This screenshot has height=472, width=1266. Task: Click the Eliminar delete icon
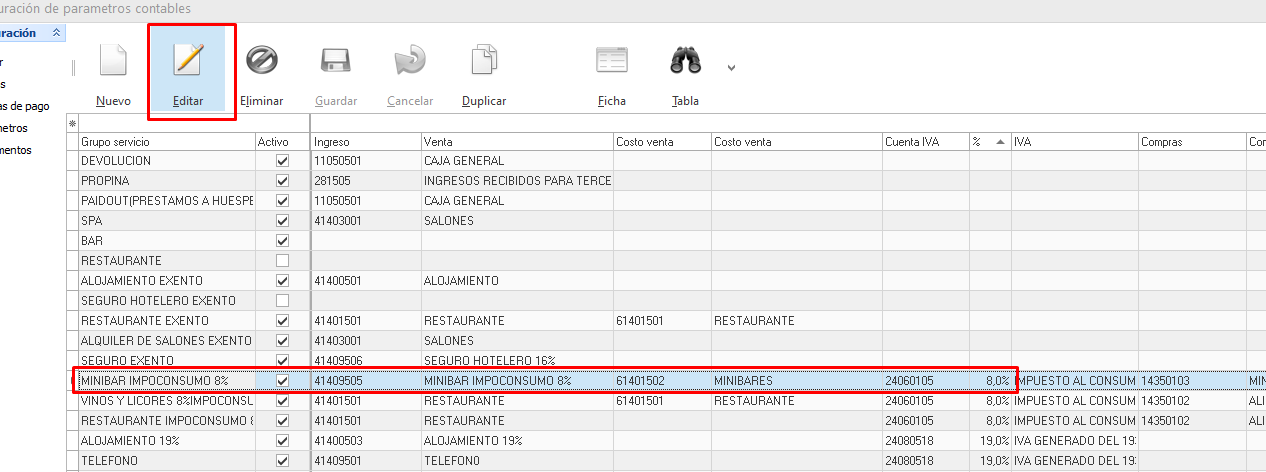262,60
